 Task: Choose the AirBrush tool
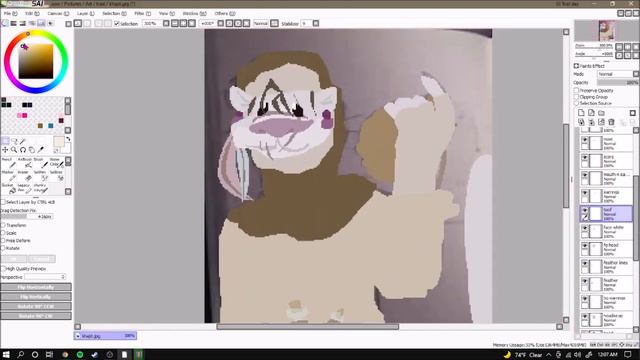(x=24, y=162)
